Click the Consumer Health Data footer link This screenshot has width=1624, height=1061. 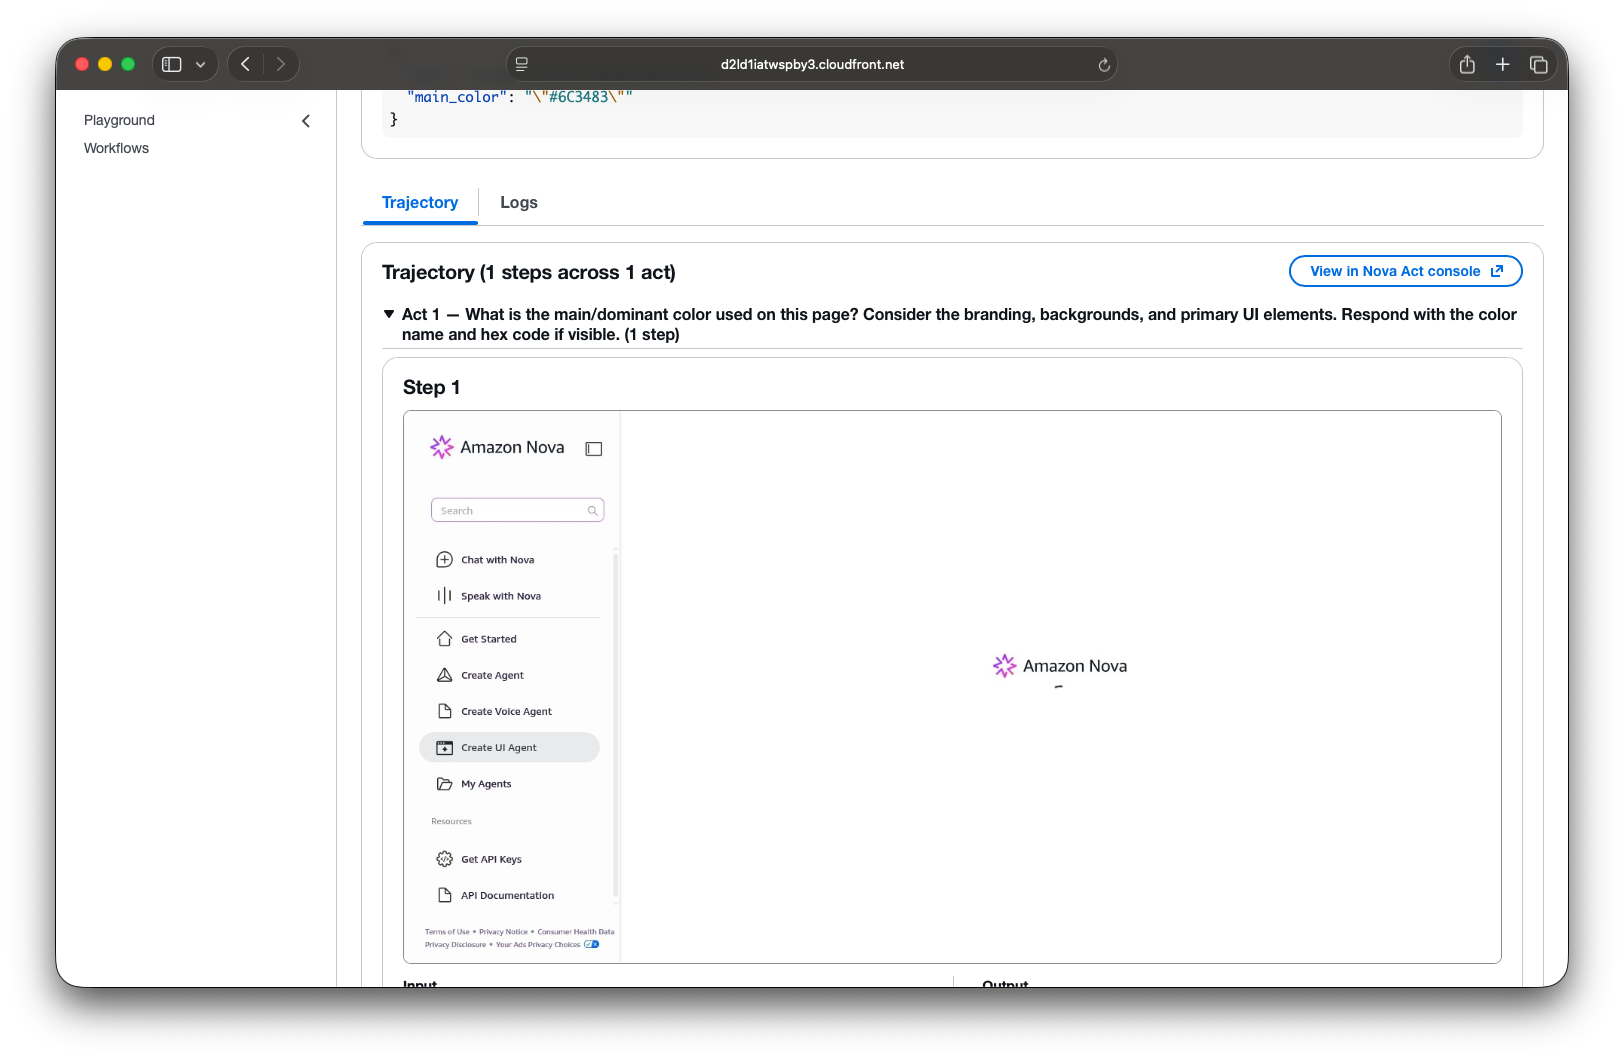[576, 932]
